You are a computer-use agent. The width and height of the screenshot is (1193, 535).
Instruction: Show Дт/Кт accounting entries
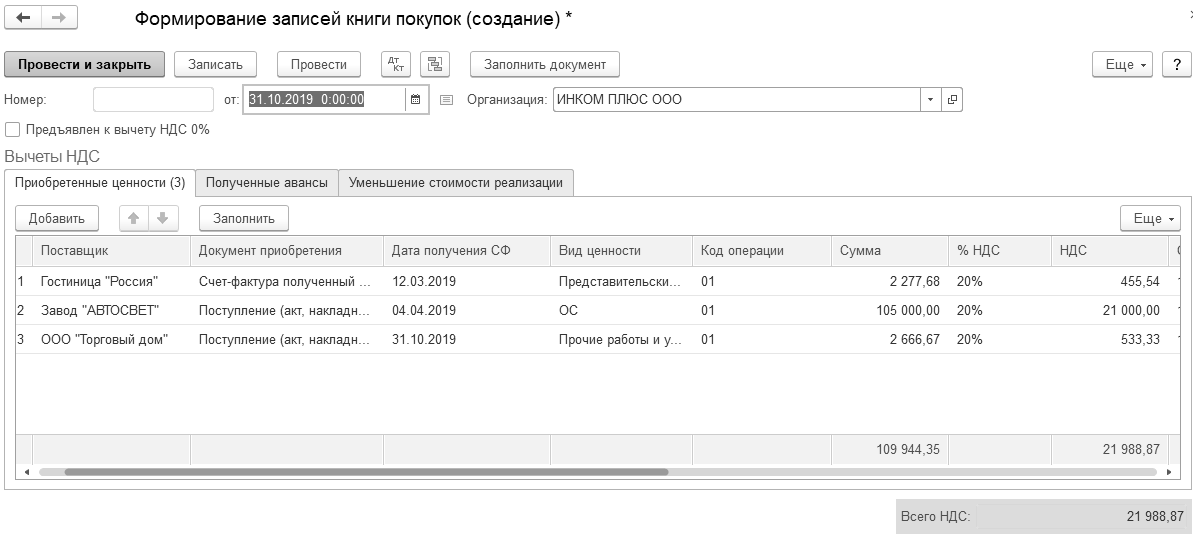tap(397, 64)
